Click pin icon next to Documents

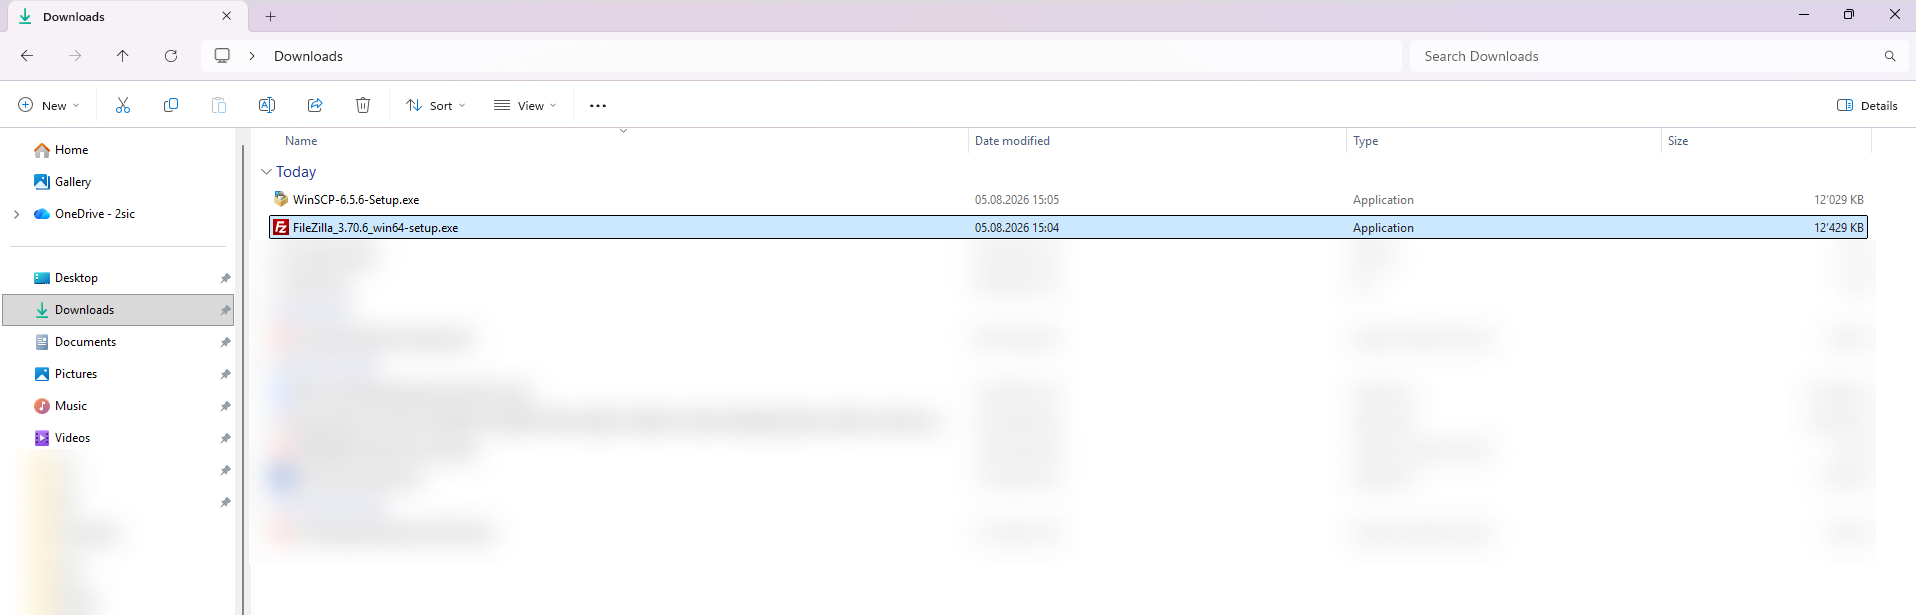(225, 342)
